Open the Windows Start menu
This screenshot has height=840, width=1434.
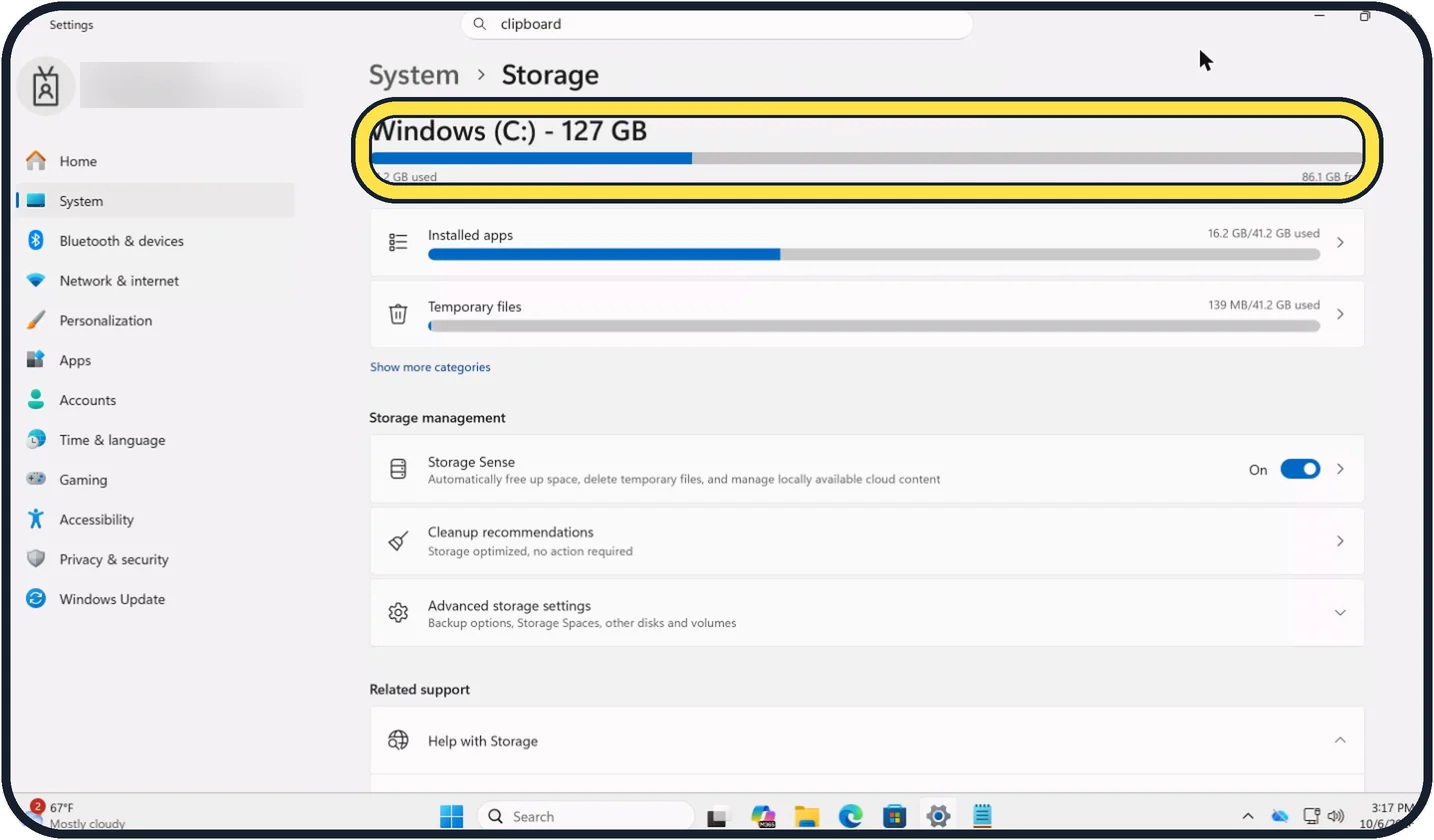tap(452, 816)
